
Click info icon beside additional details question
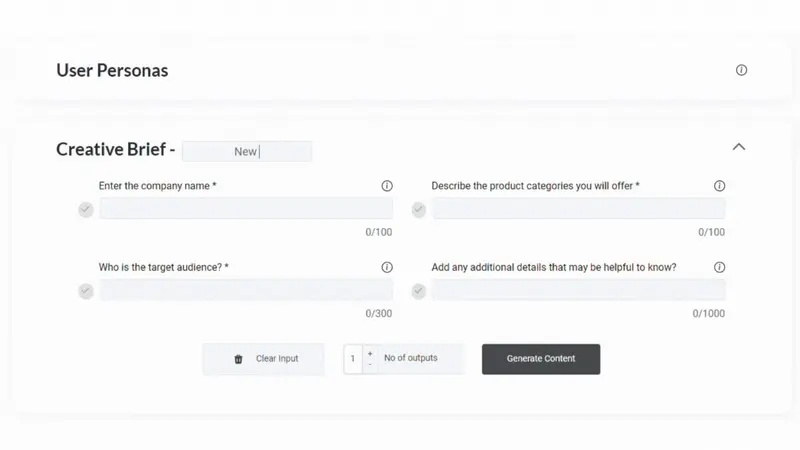[x=719, y=267]
